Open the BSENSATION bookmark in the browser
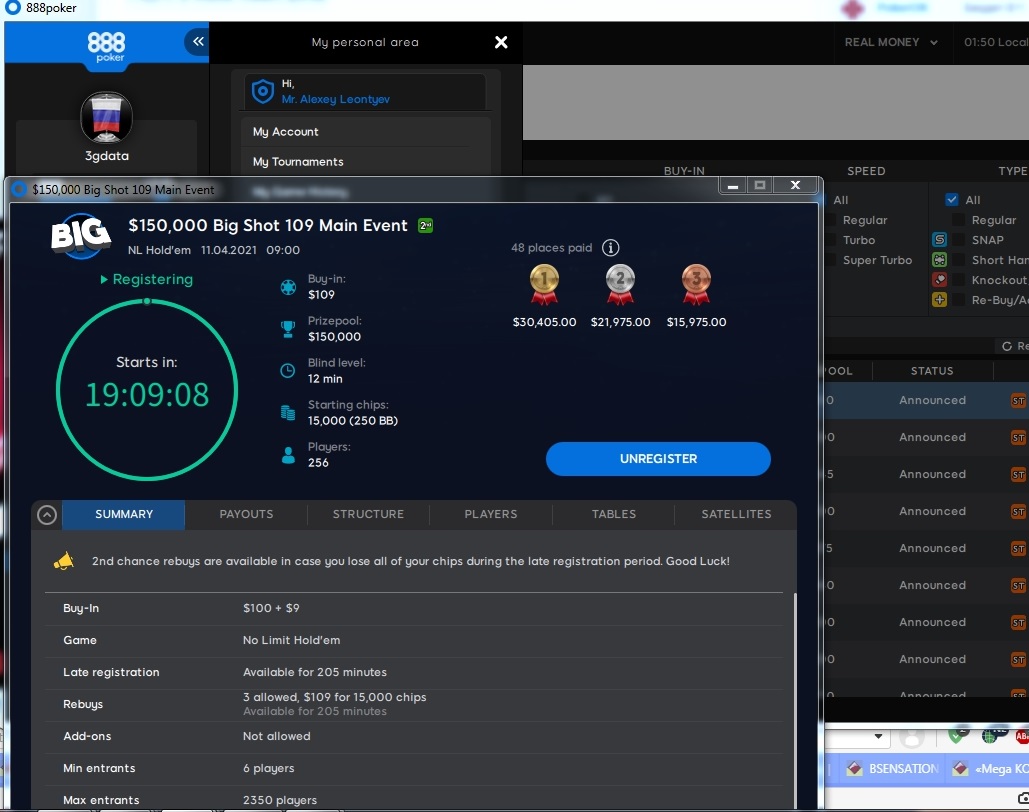The width and height of the screenshot is (1029, 812). 893,769
